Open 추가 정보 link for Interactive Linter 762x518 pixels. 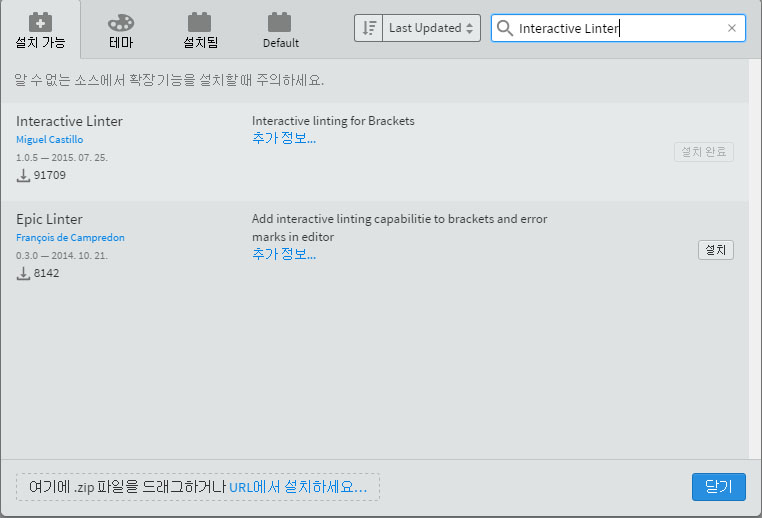[x=284, y=138]
